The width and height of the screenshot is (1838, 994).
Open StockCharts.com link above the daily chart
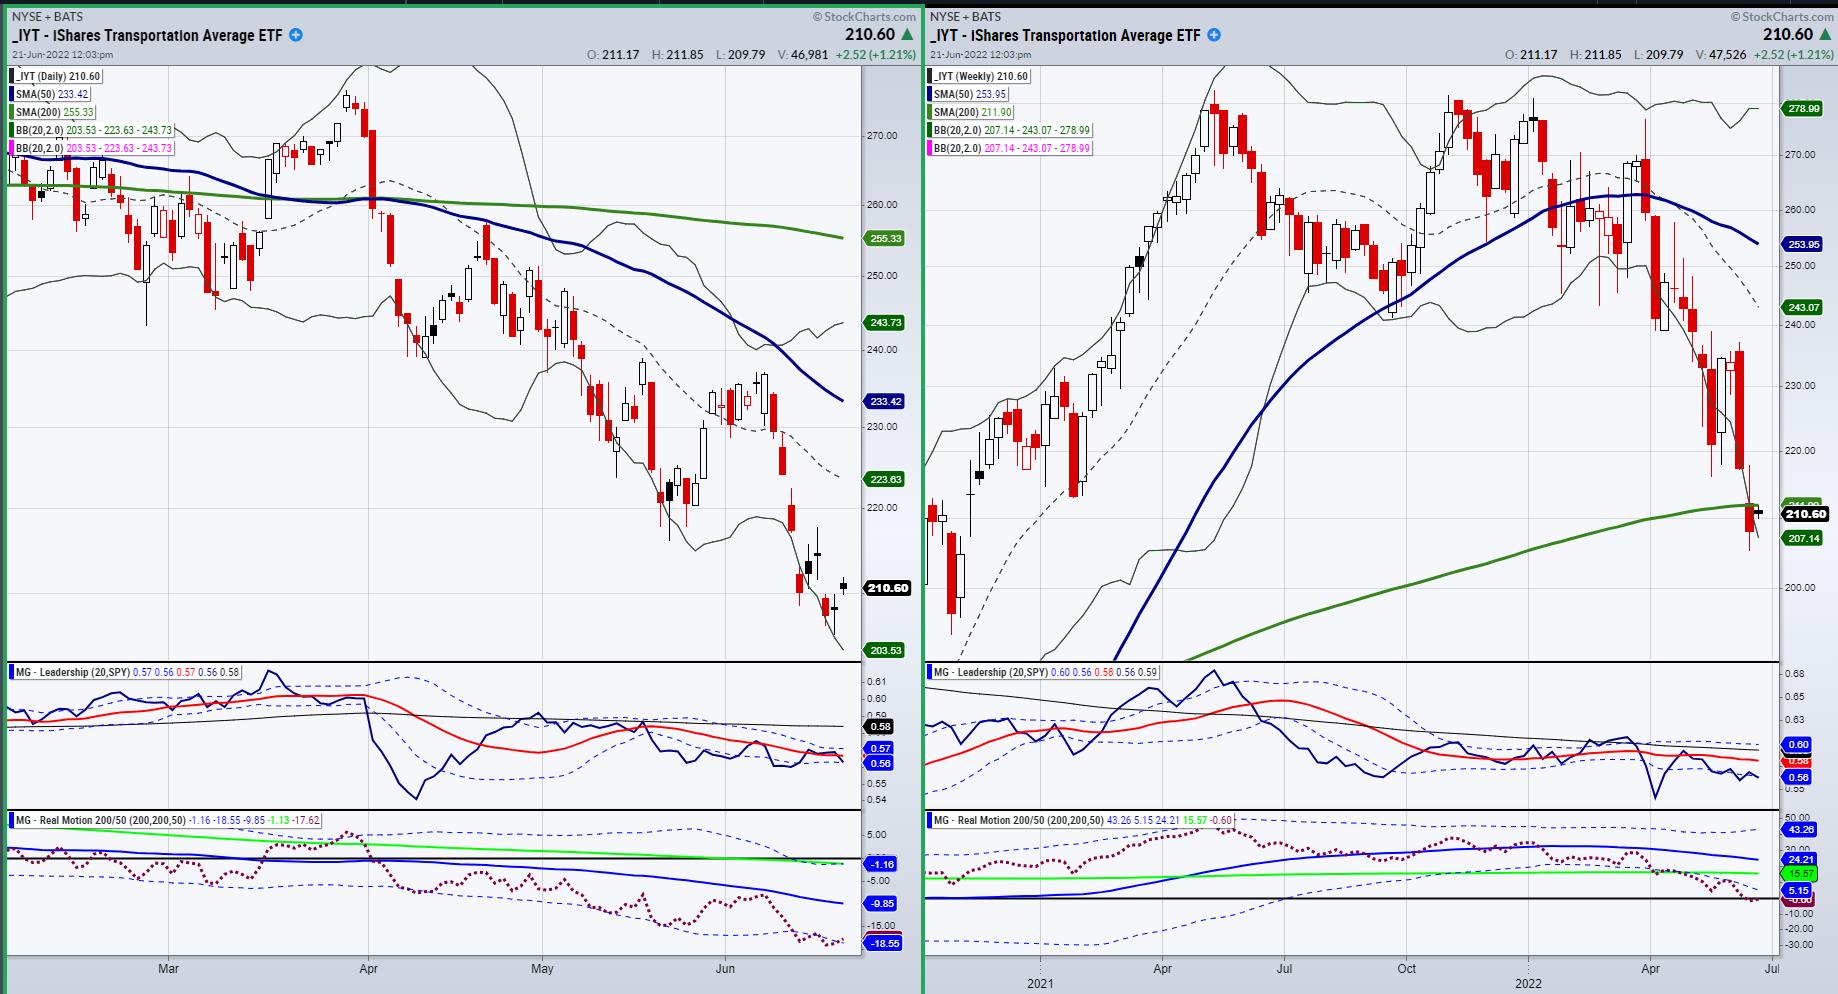(x=865, y=16)
